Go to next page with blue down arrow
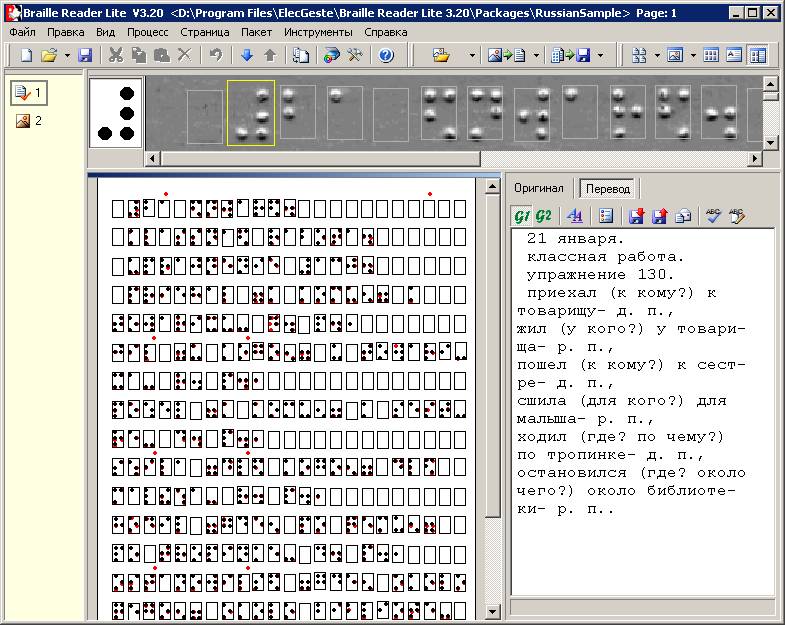785x625 pixels. [247, 55]
